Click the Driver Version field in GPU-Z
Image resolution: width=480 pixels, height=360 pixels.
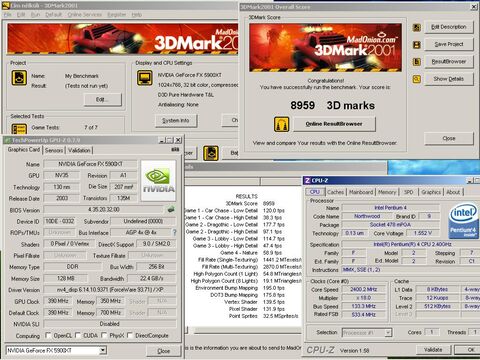click(x=110, y=290)
